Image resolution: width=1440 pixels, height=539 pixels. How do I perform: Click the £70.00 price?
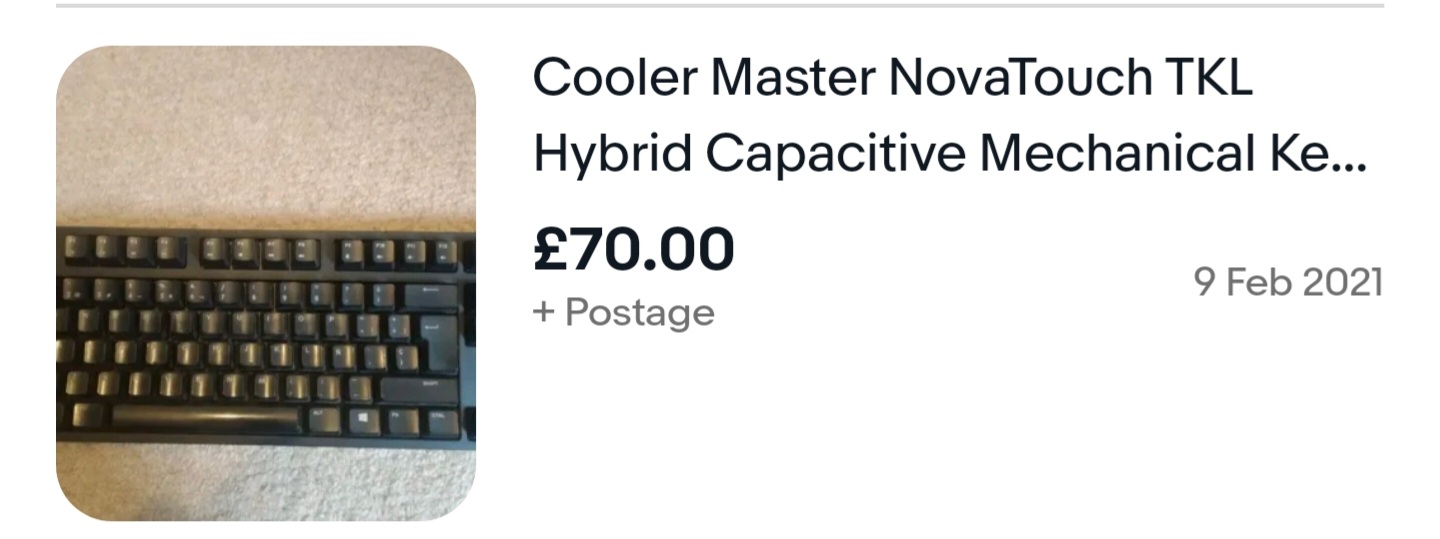coord(633,249)
